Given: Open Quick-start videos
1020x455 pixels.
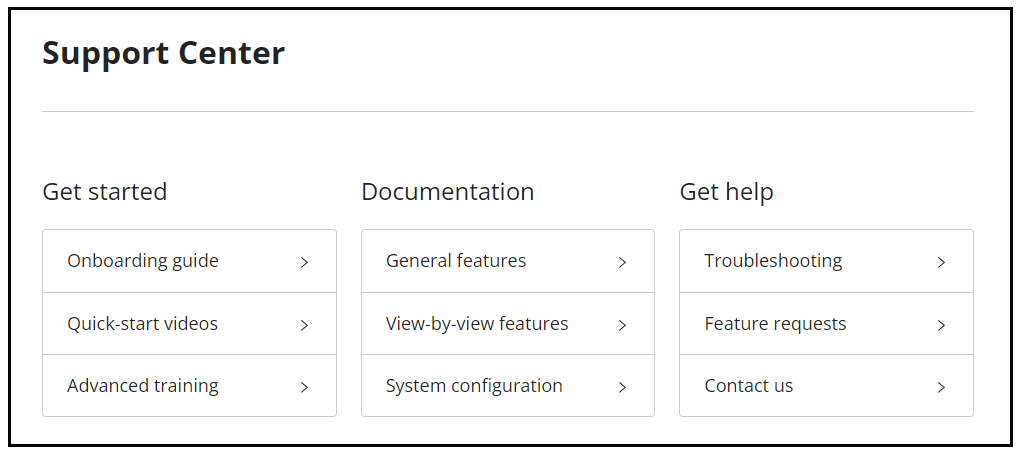Looking at the screenshot, I should point(142,324).
